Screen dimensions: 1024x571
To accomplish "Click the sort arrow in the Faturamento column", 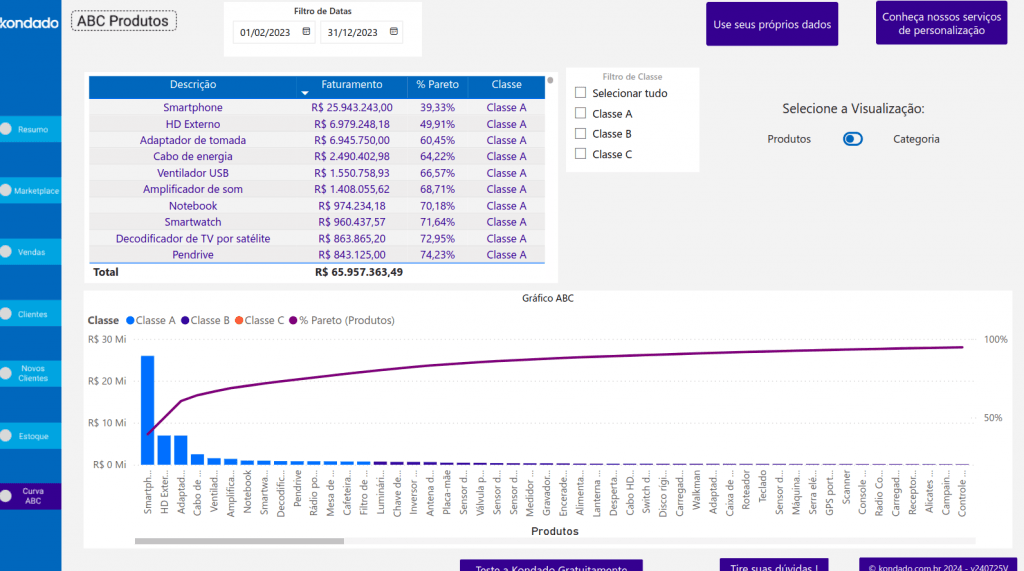I will [305, 93].
